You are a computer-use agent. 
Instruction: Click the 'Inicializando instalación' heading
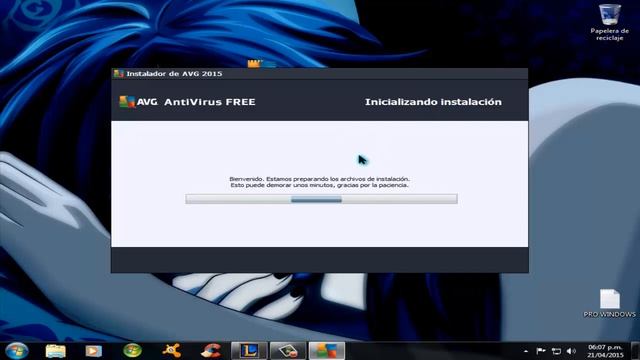(x=433, y=102)
